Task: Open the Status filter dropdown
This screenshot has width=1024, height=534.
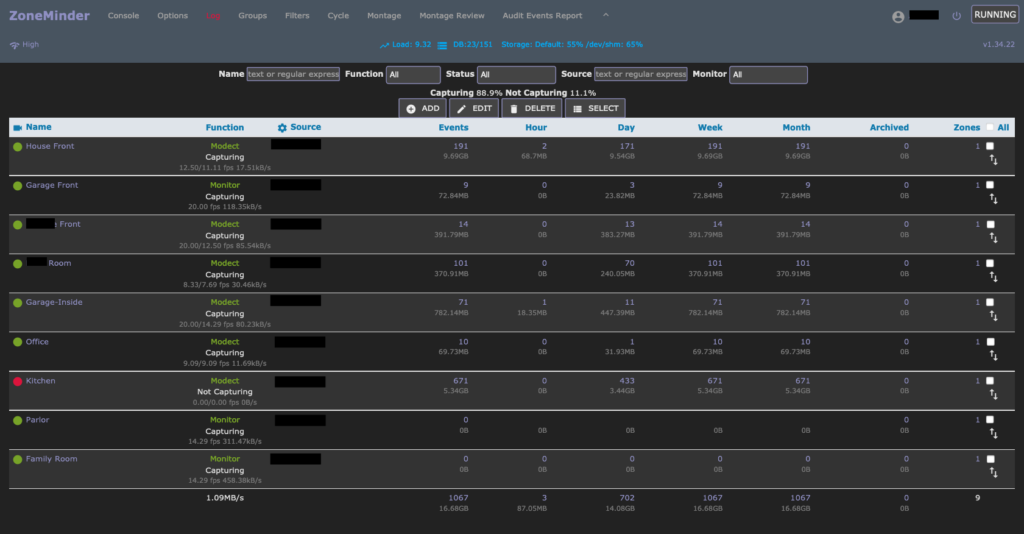Action: (x=516, y=75)
